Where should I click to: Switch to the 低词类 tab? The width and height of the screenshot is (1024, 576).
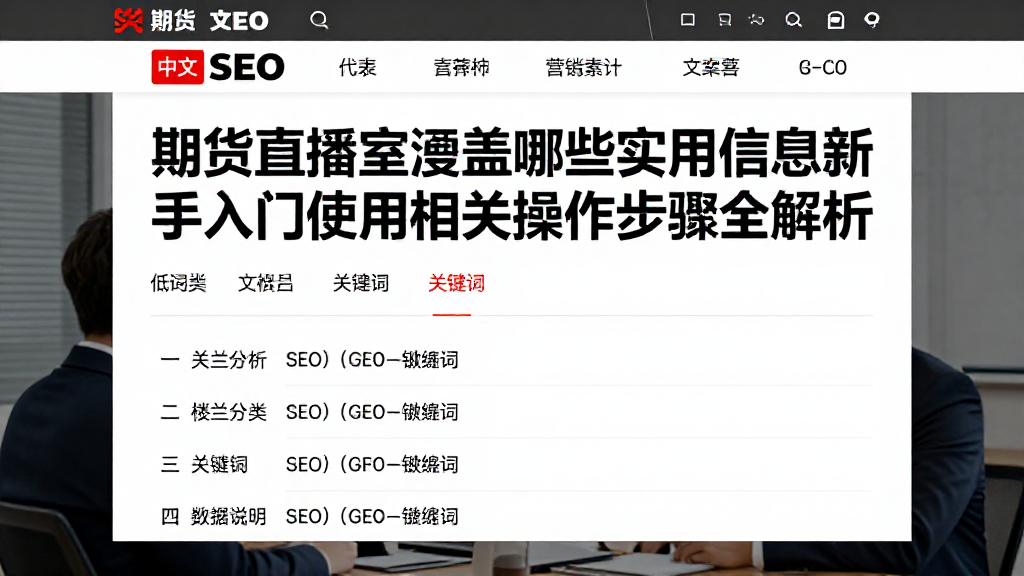[178, 283]
